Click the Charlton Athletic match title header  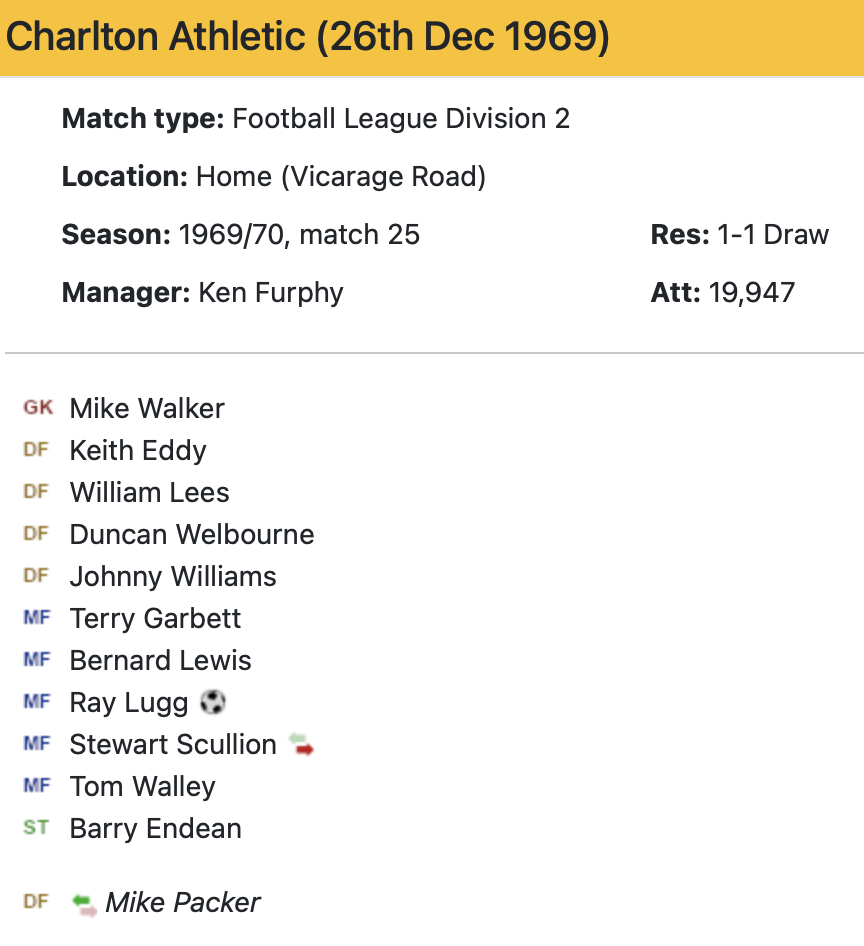click(x=308, y=38)
